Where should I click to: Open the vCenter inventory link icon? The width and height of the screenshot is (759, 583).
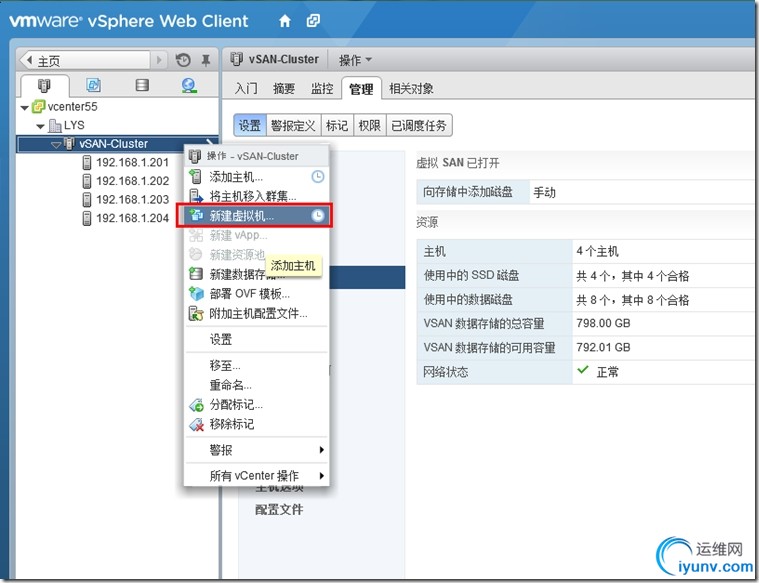(x=313, y=21)
